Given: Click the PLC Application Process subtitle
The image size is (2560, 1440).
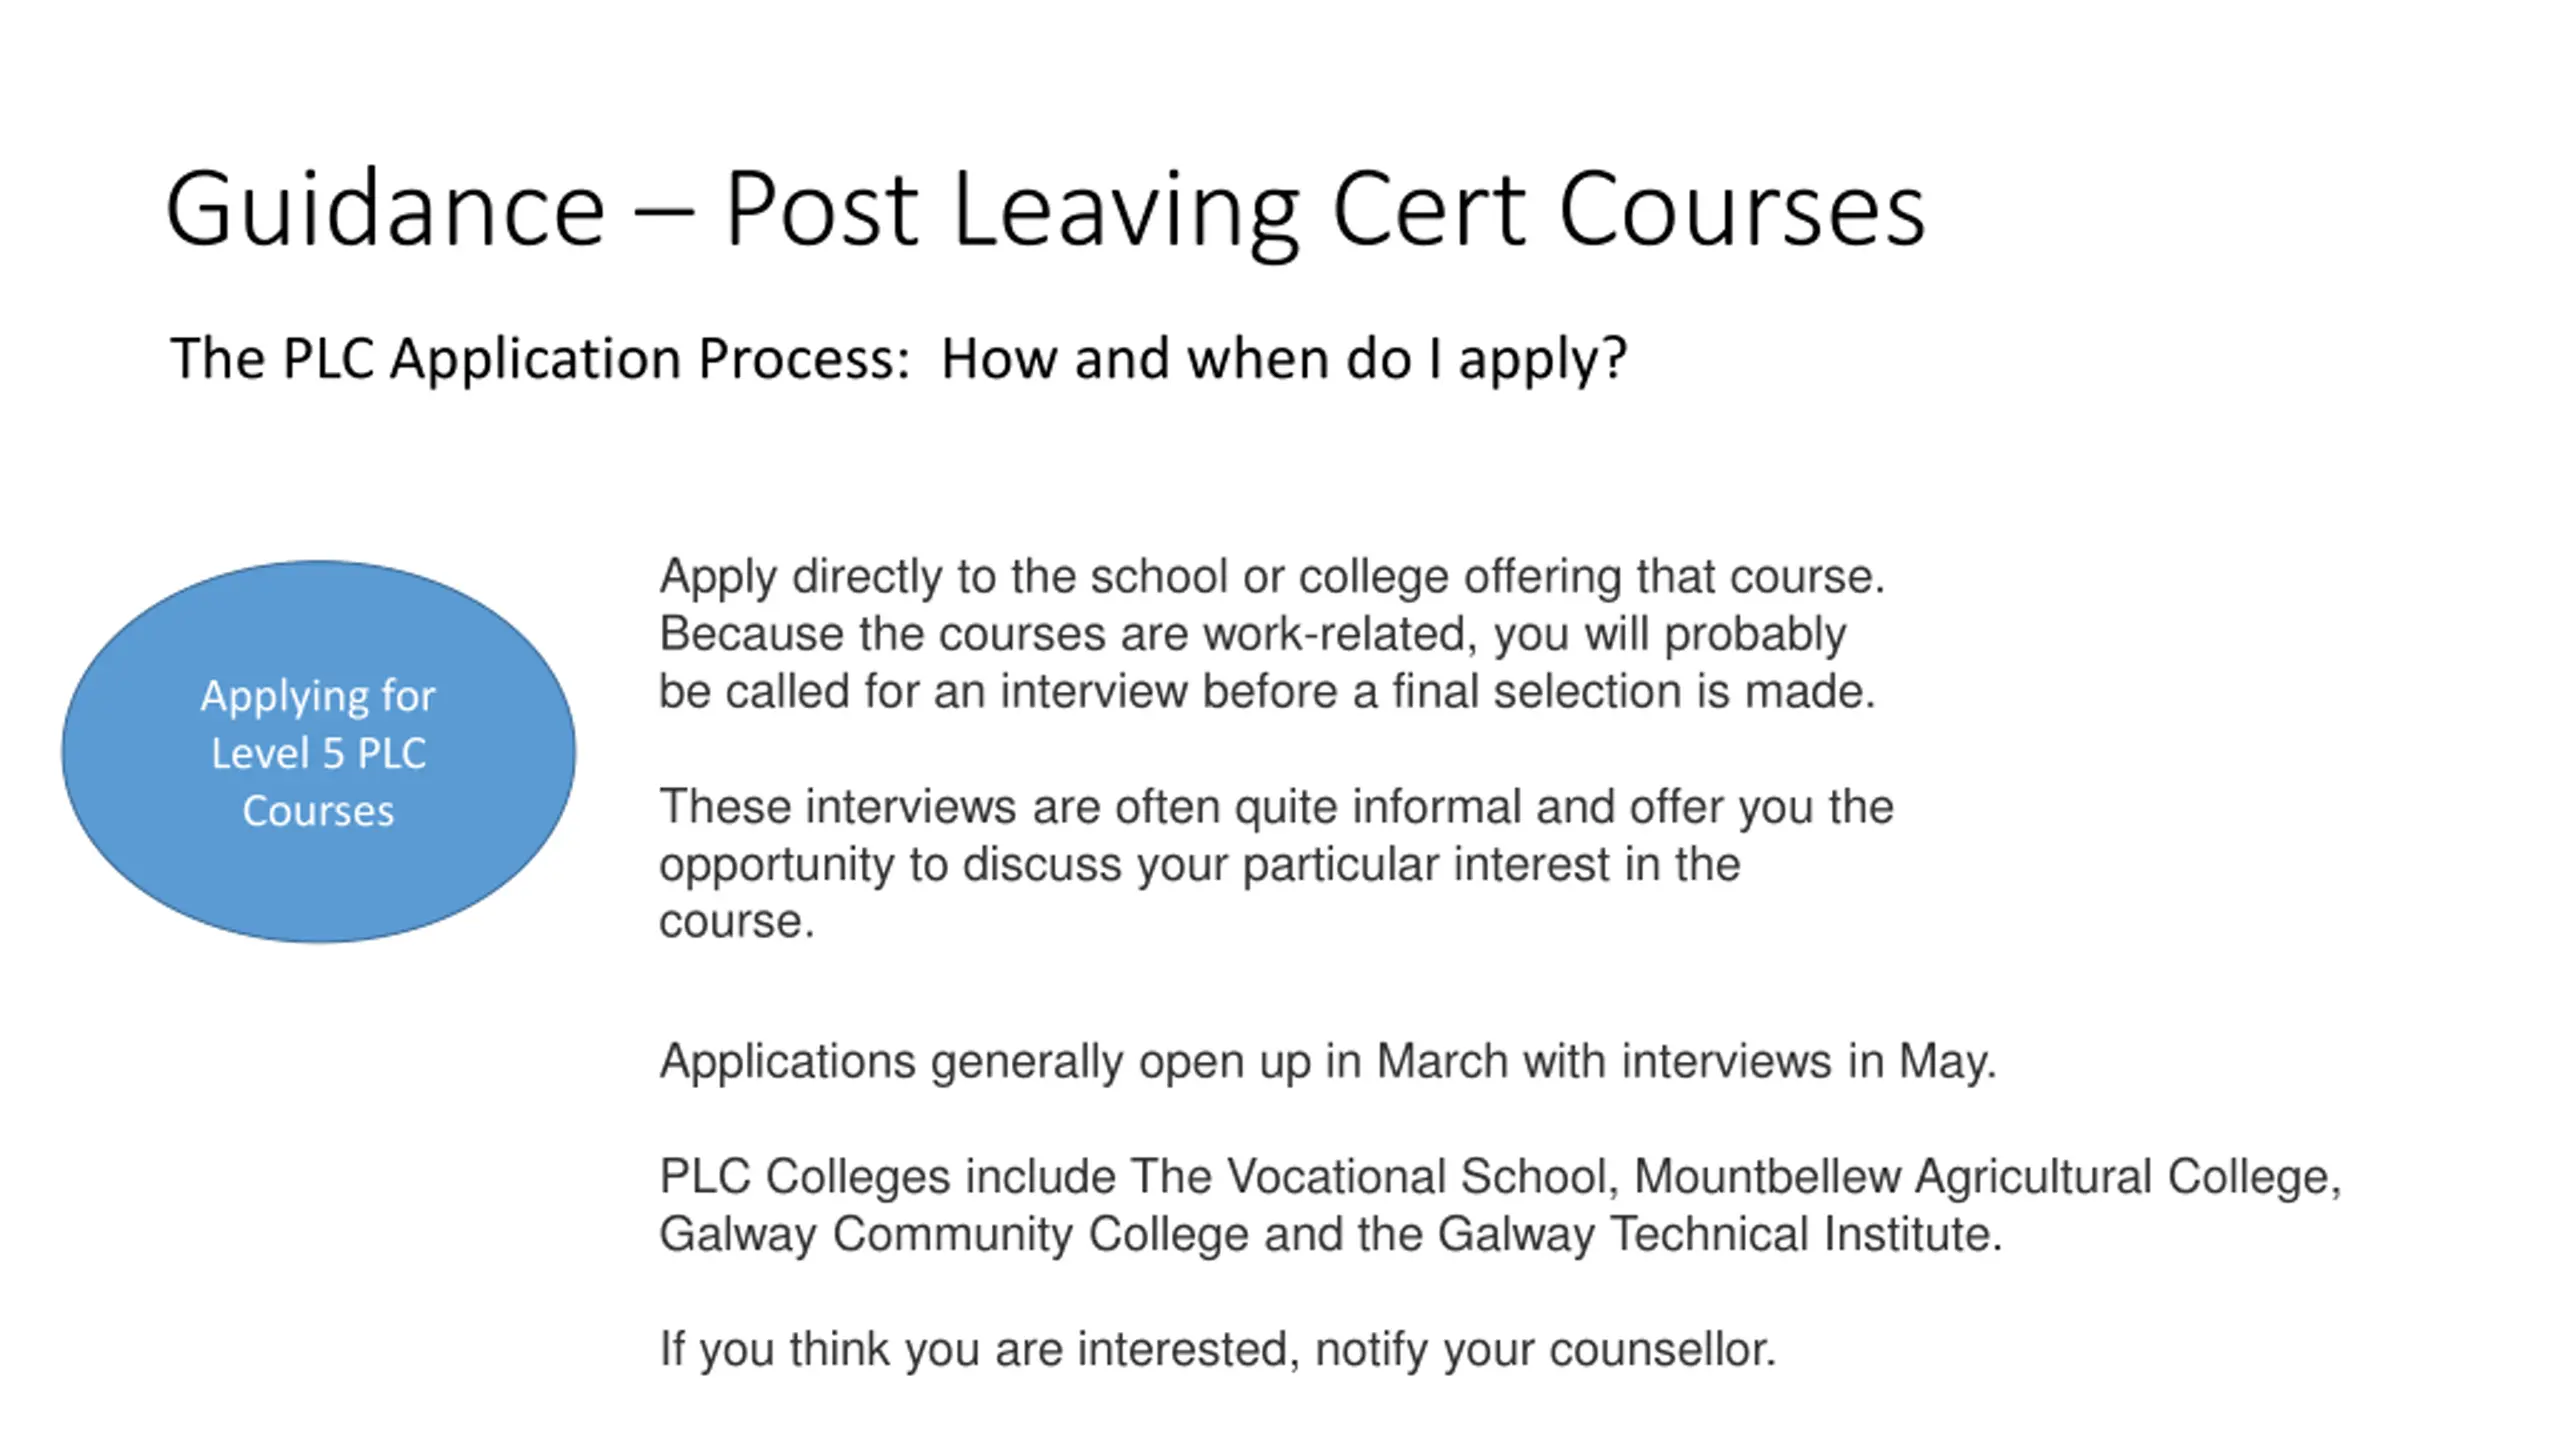Looking at the screenshot, I should [898, 360].
